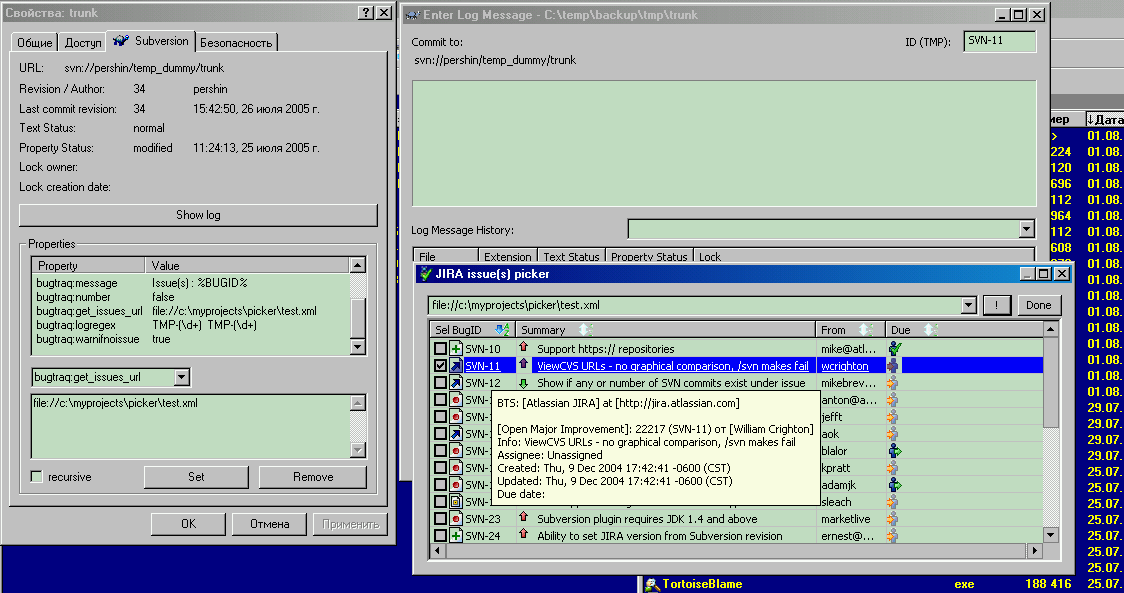Check the selection box in the sleach row
This screenshot has height=593, width=1124.
[440, 502]
